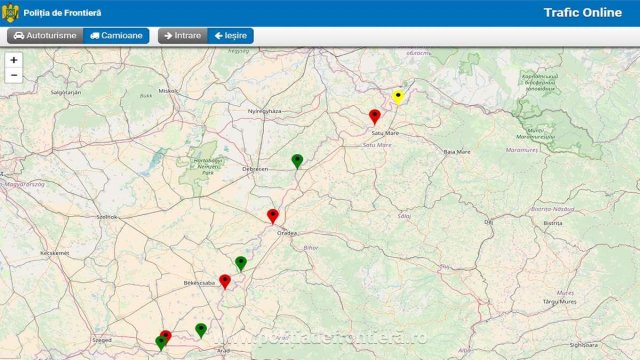Toggle vehicle type to Autoturisme
This screenshot has height=360, width=640.
(x=45, y=36)
